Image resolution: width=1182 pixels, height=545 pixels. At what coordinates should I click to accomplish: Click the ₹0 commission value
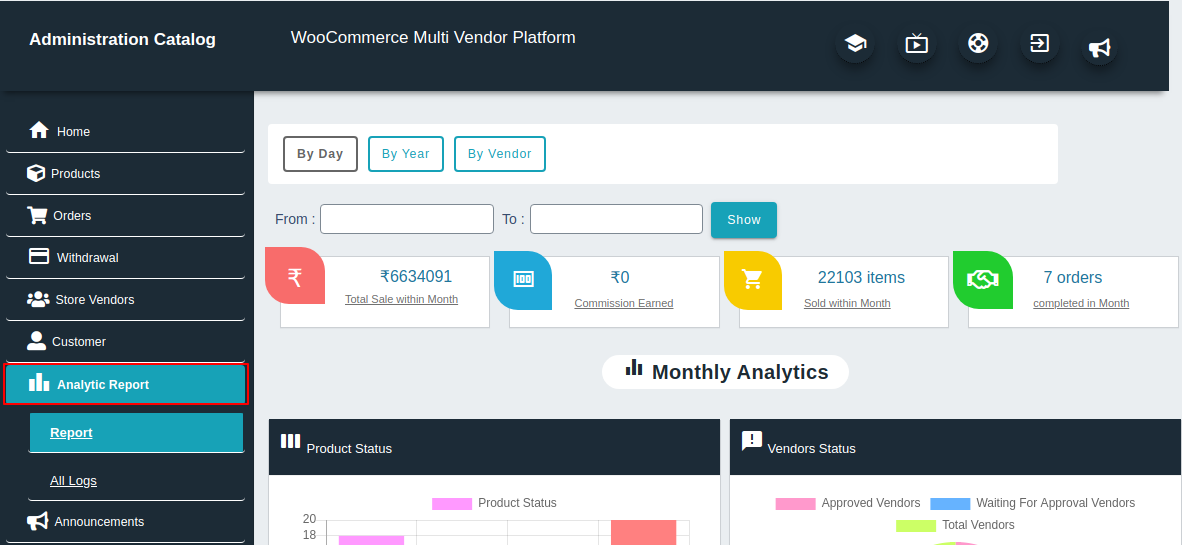[x=620, y=277]
